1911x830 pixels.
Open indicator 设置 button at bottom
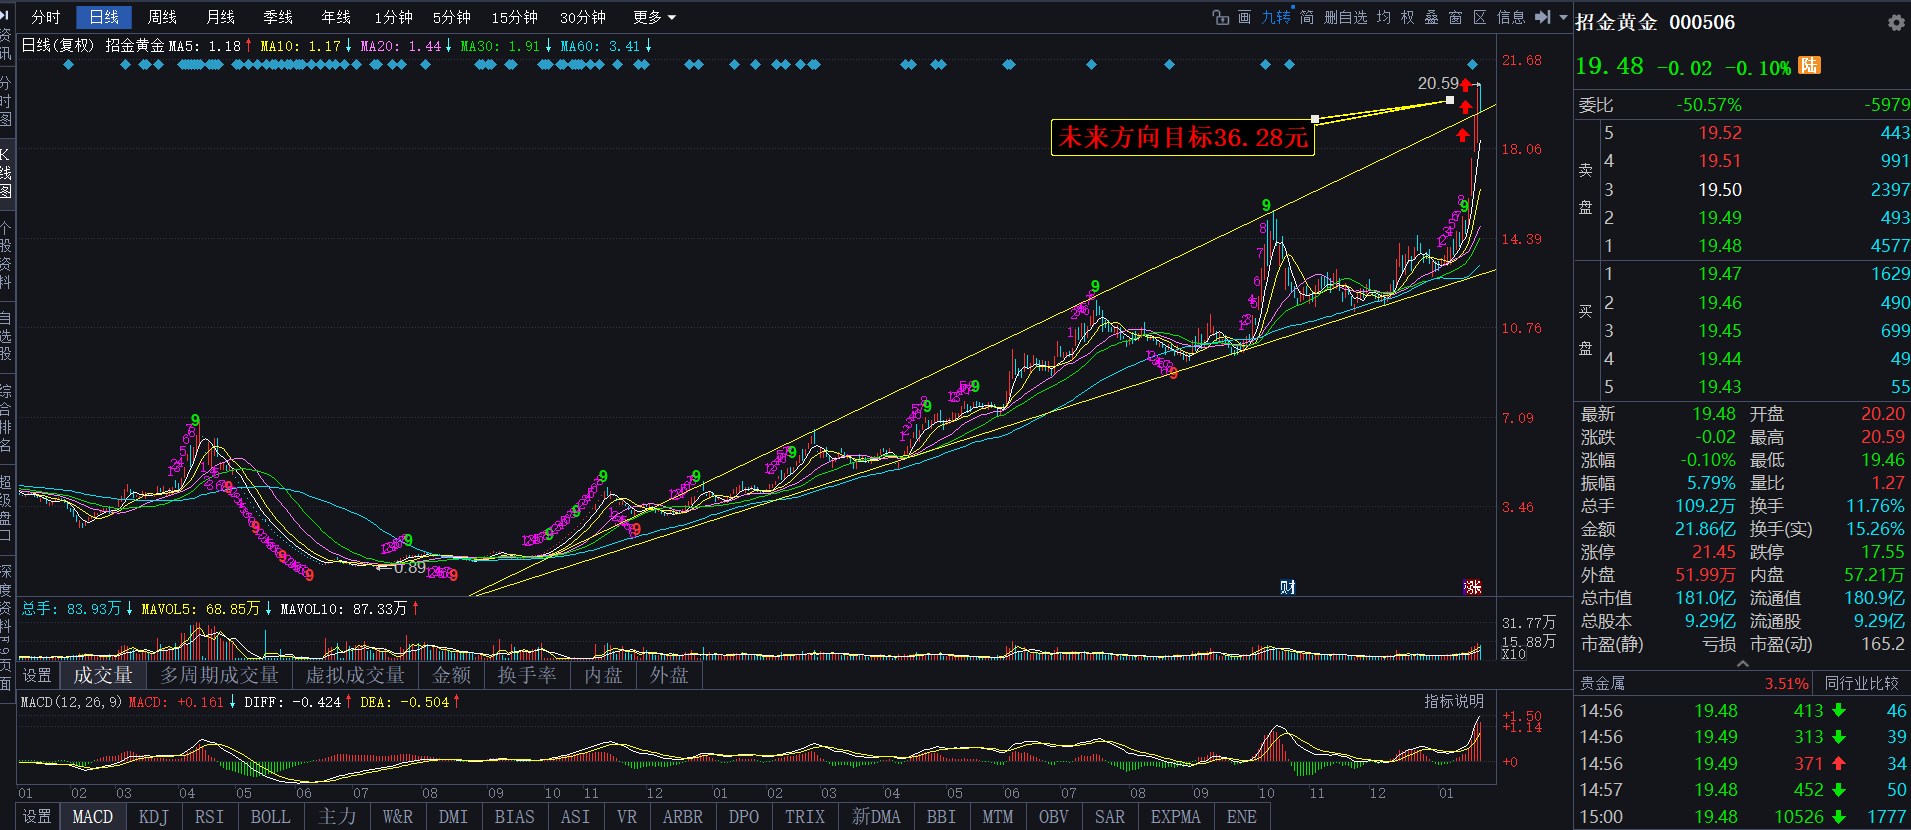pos(37,817)
